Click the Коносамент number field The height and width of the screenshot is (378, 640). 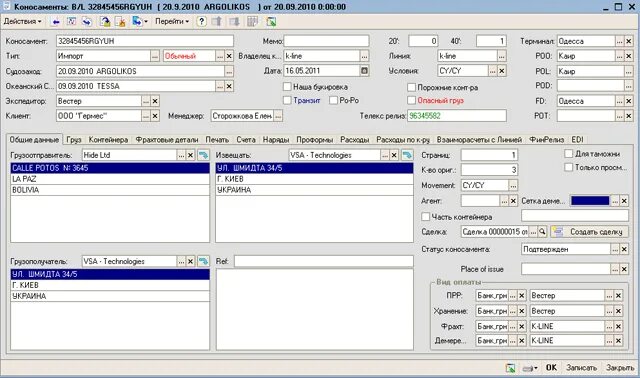pyautogui.click(x=144, y=41)
